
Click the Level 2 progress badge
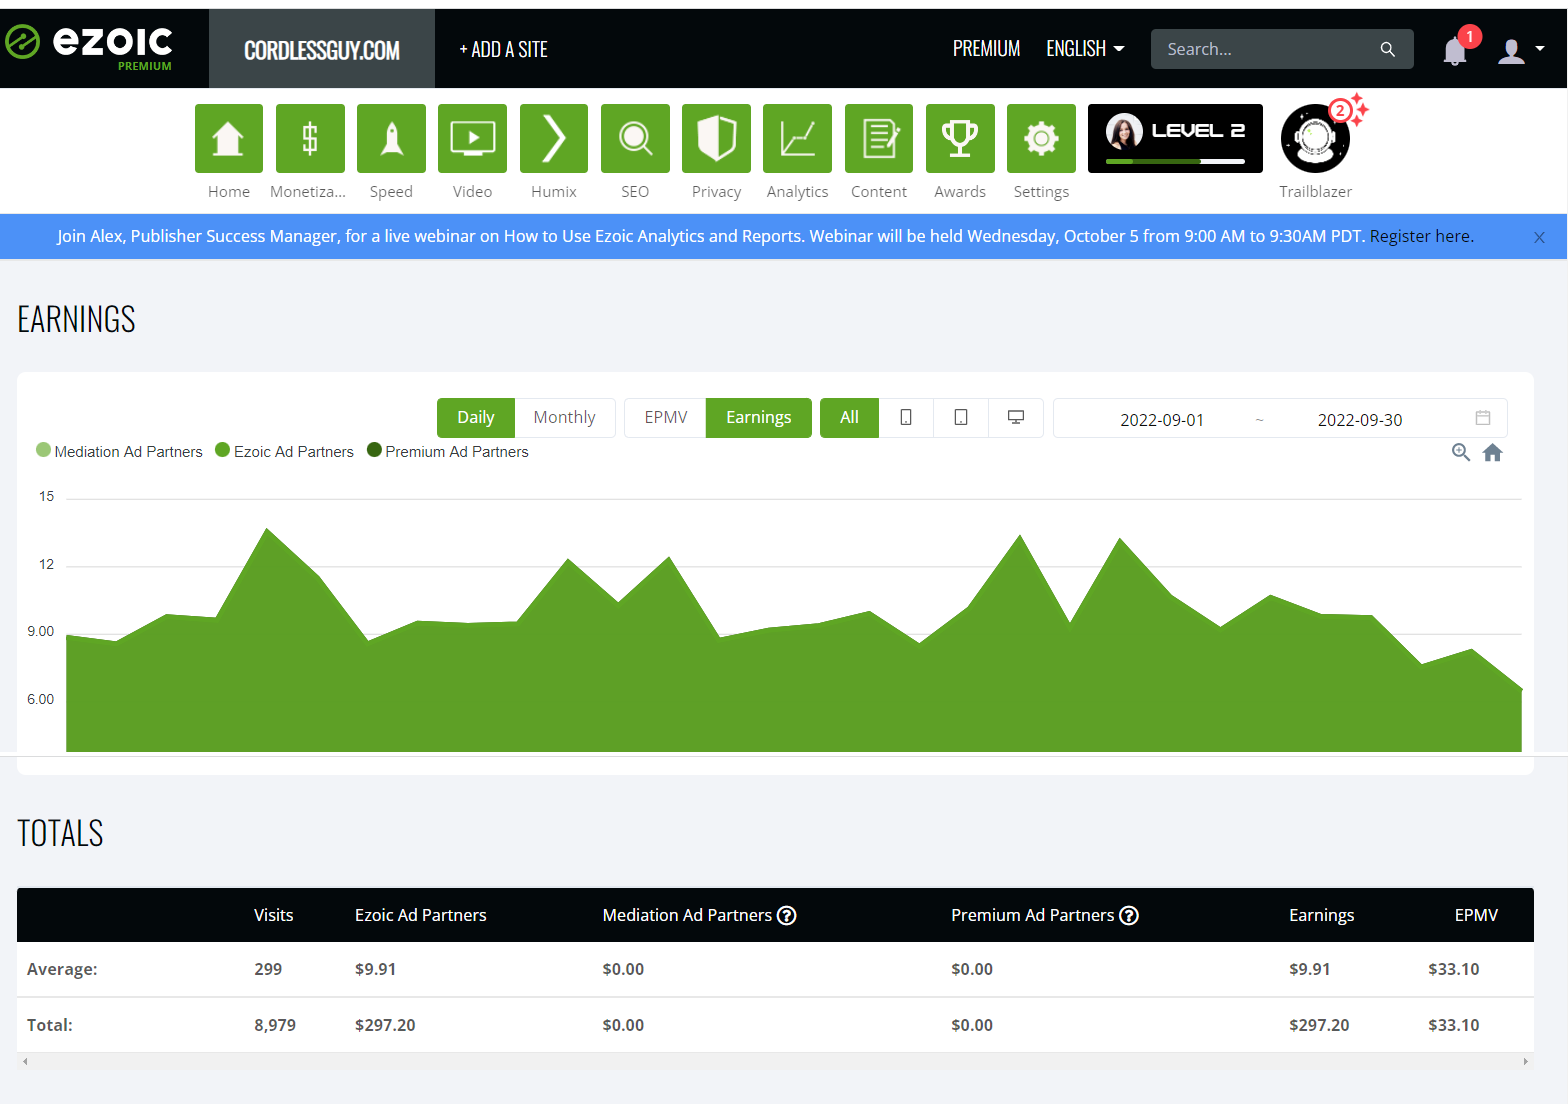[1175, 138]
